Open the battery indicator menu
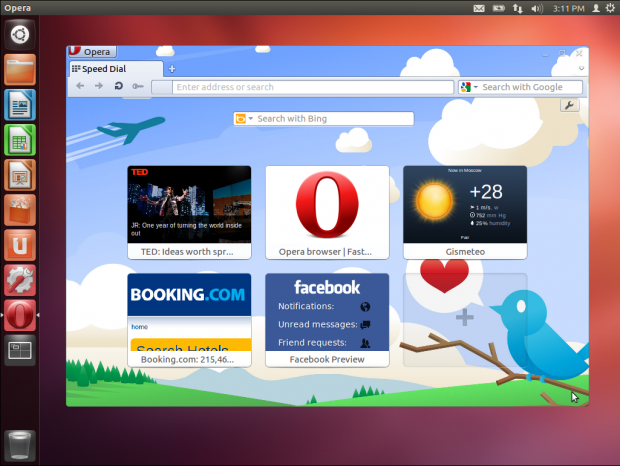This screenshot has width=620, height=466. 499,8
